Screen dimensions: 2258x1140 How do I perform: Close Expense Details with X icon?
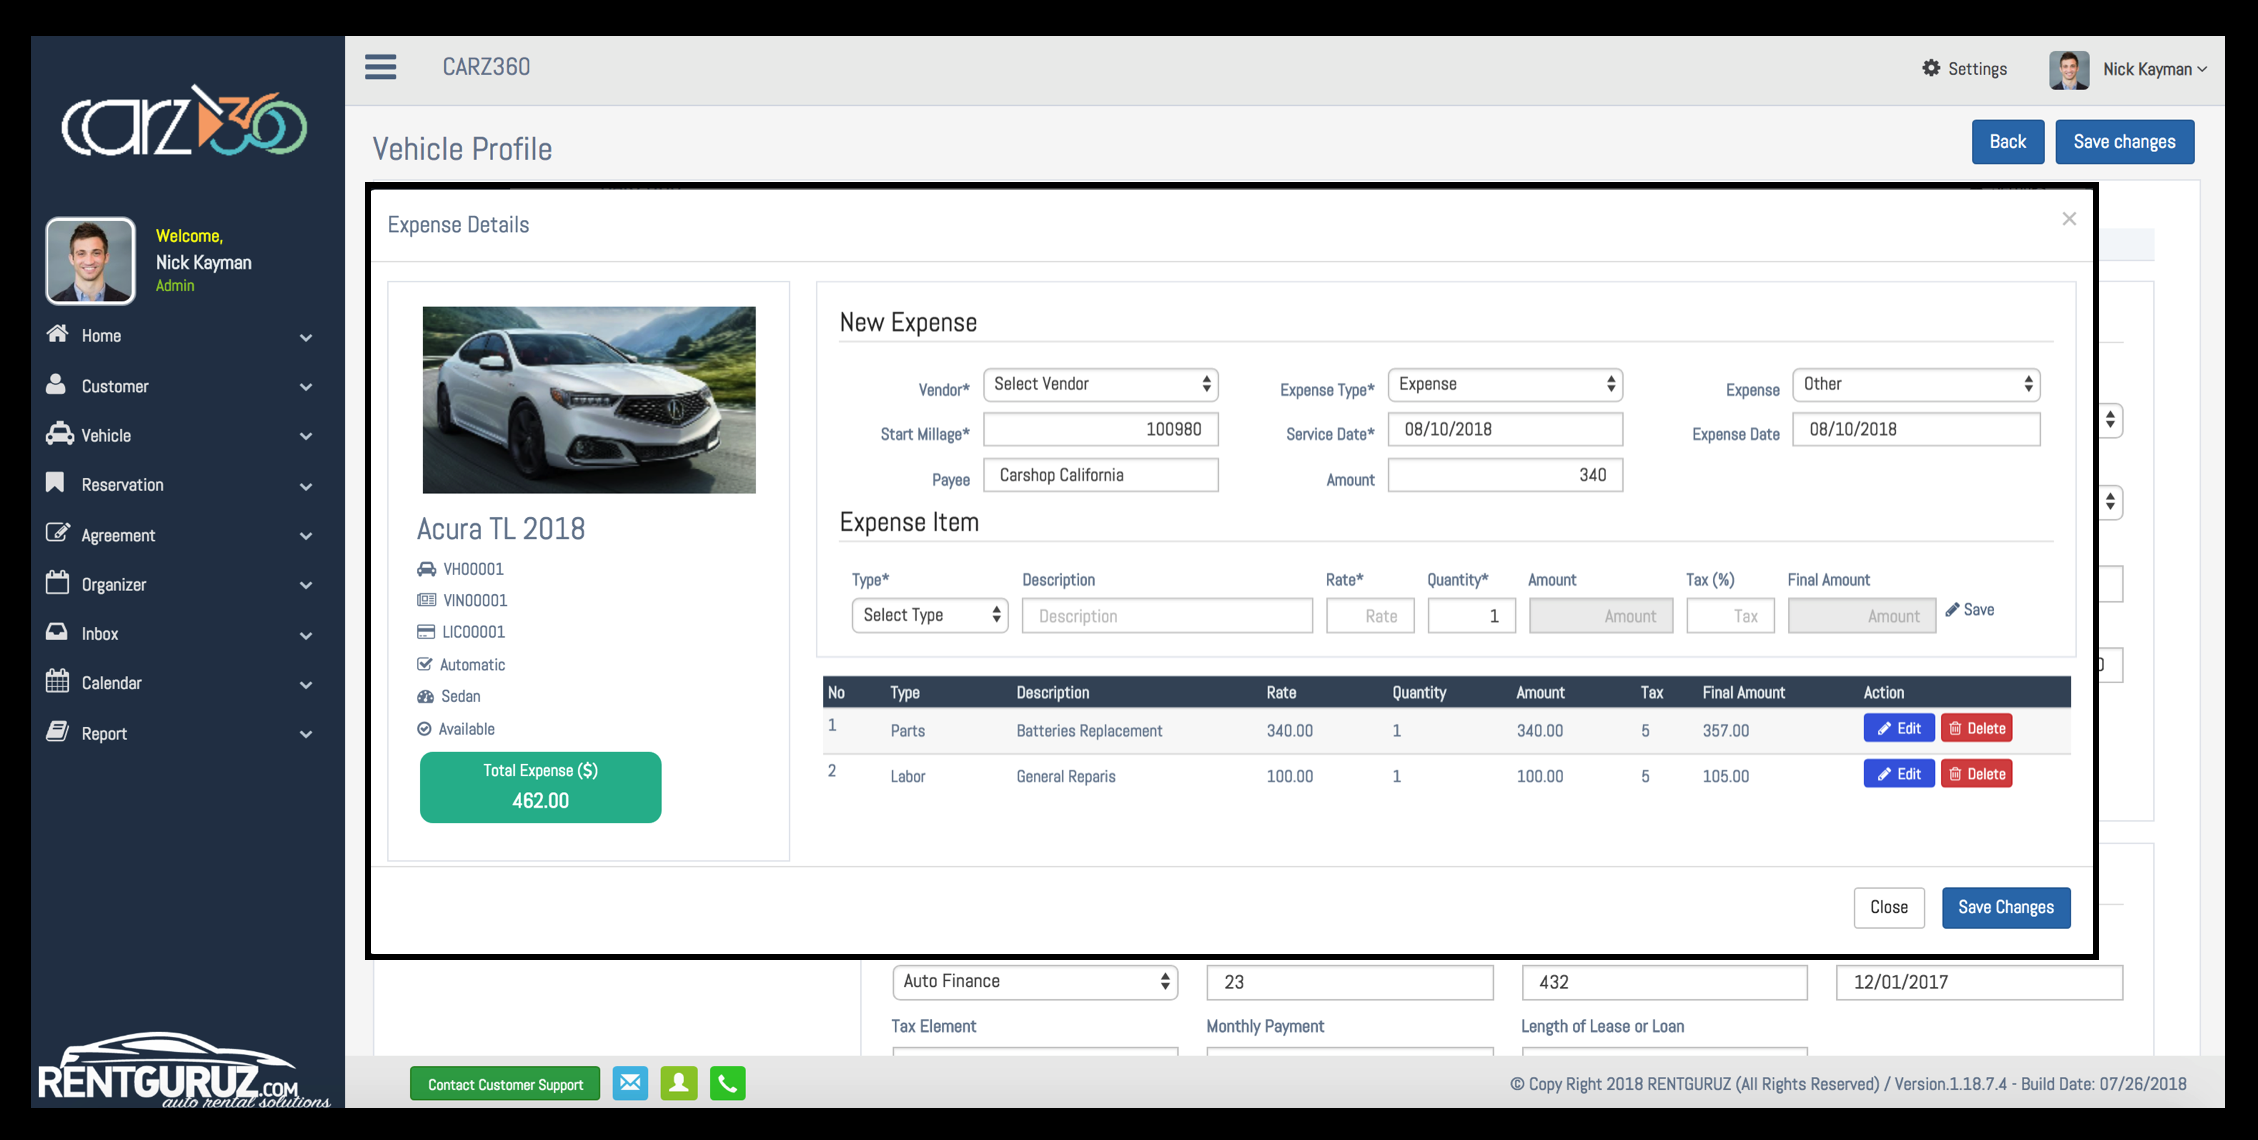[x=2069, y=219]
